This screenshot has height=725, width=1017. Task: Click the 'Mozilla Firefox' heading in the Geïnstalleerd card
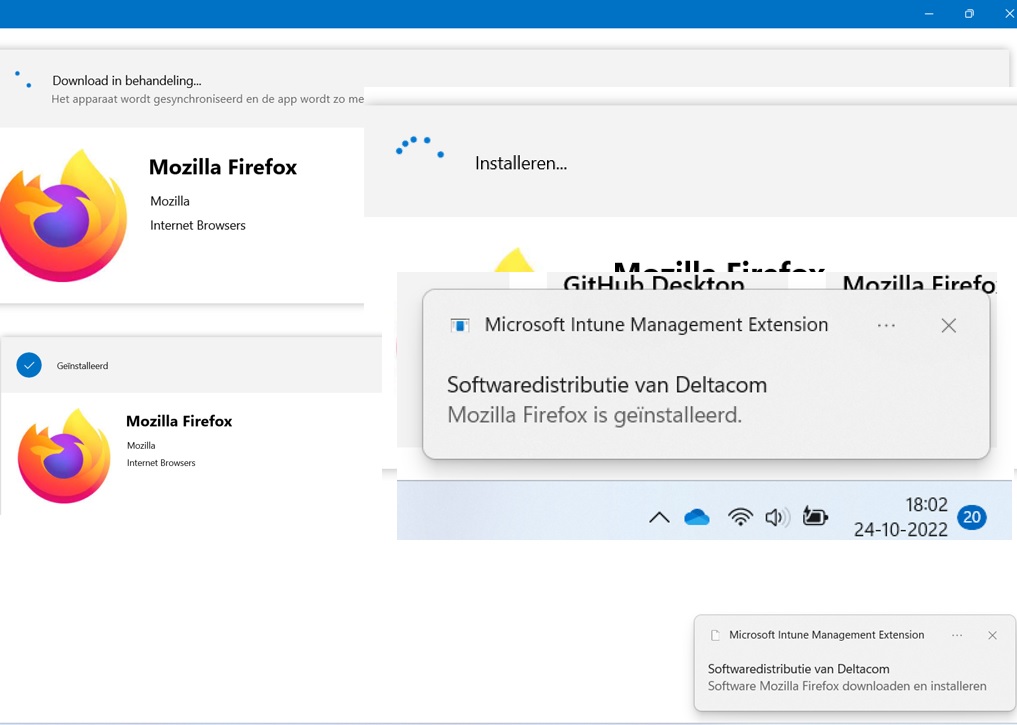(x=179, y=421)
